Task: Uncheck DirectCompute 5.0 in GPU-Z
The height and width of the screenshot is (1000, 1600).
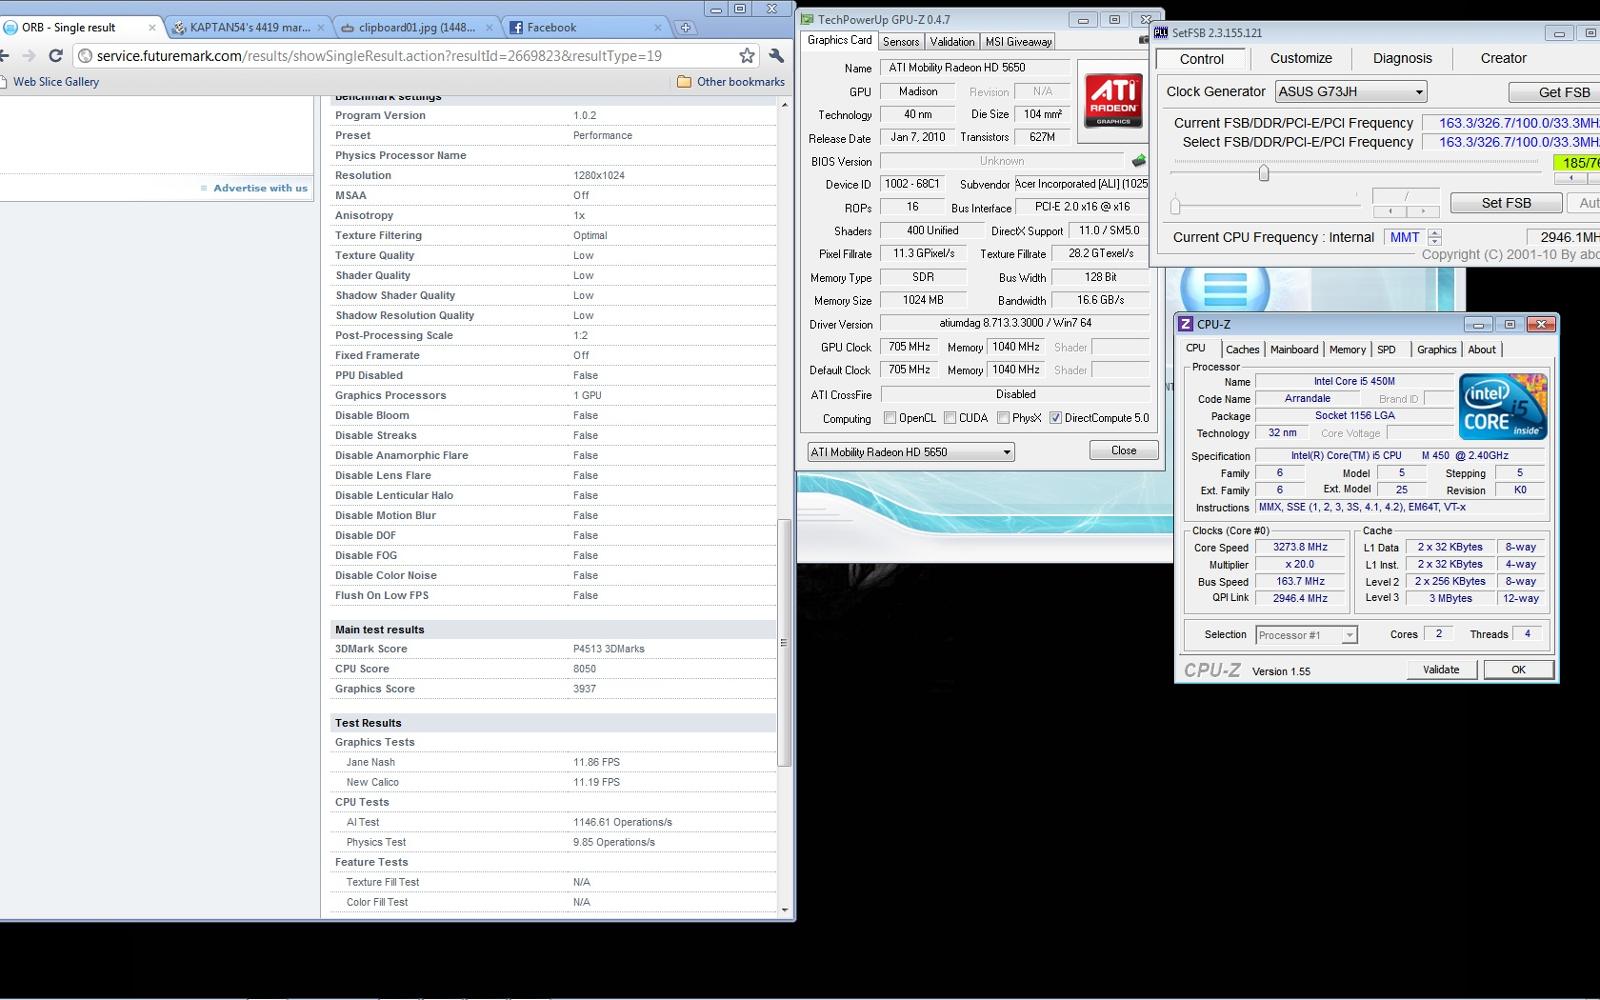Action: coord(1055,418)
